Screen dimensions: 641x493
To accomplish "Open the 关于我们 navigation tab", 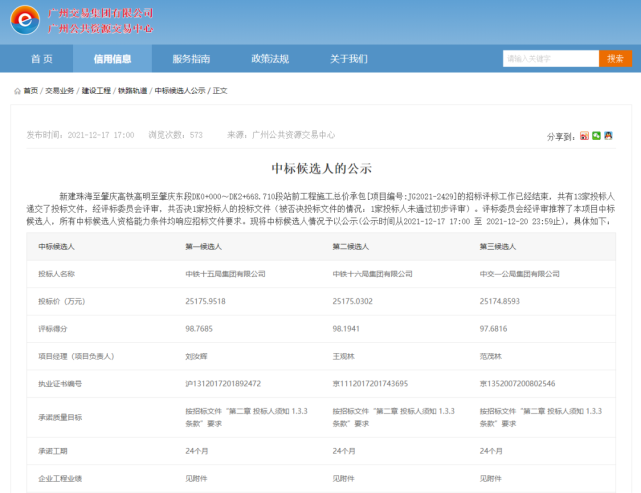I will click(349, 59).
